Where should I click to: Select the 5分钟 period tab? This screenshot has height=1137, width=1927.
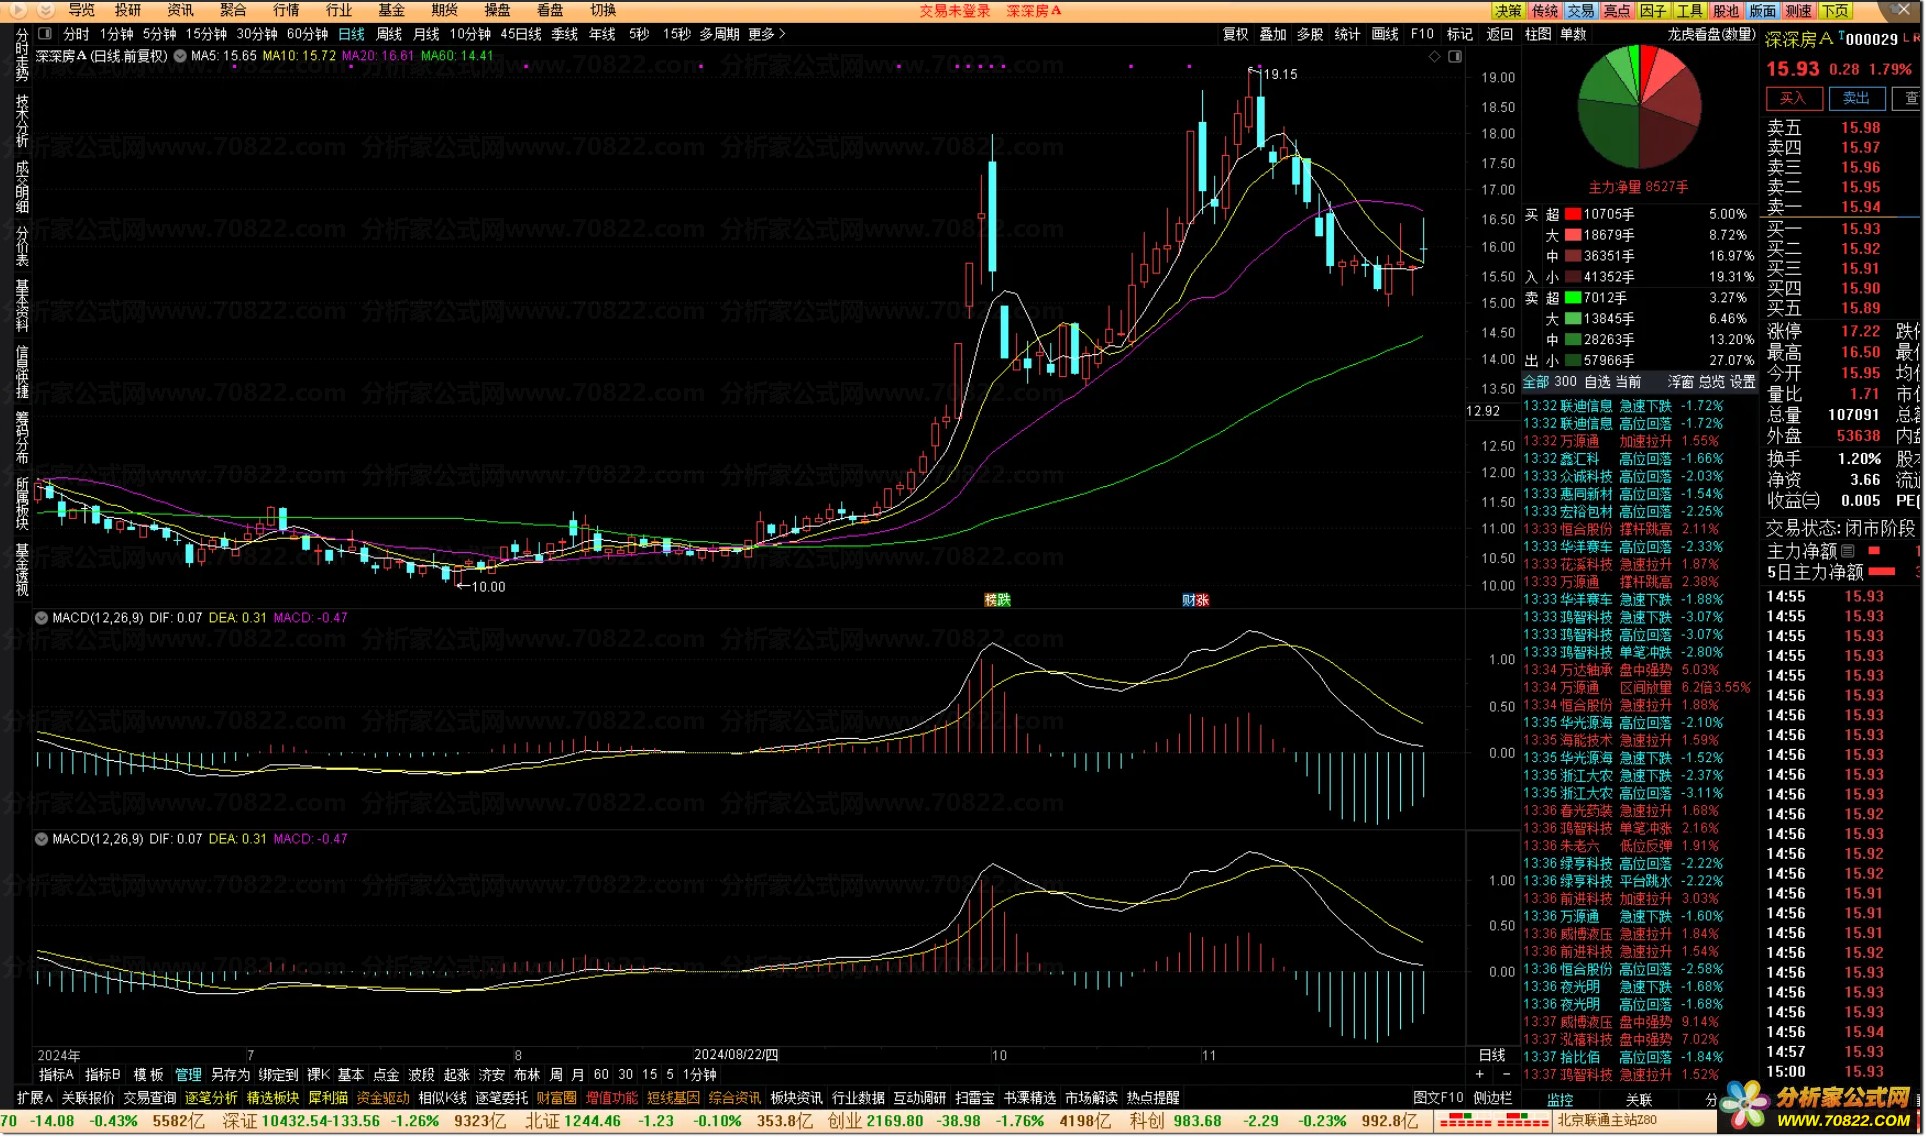coord(160,34)
